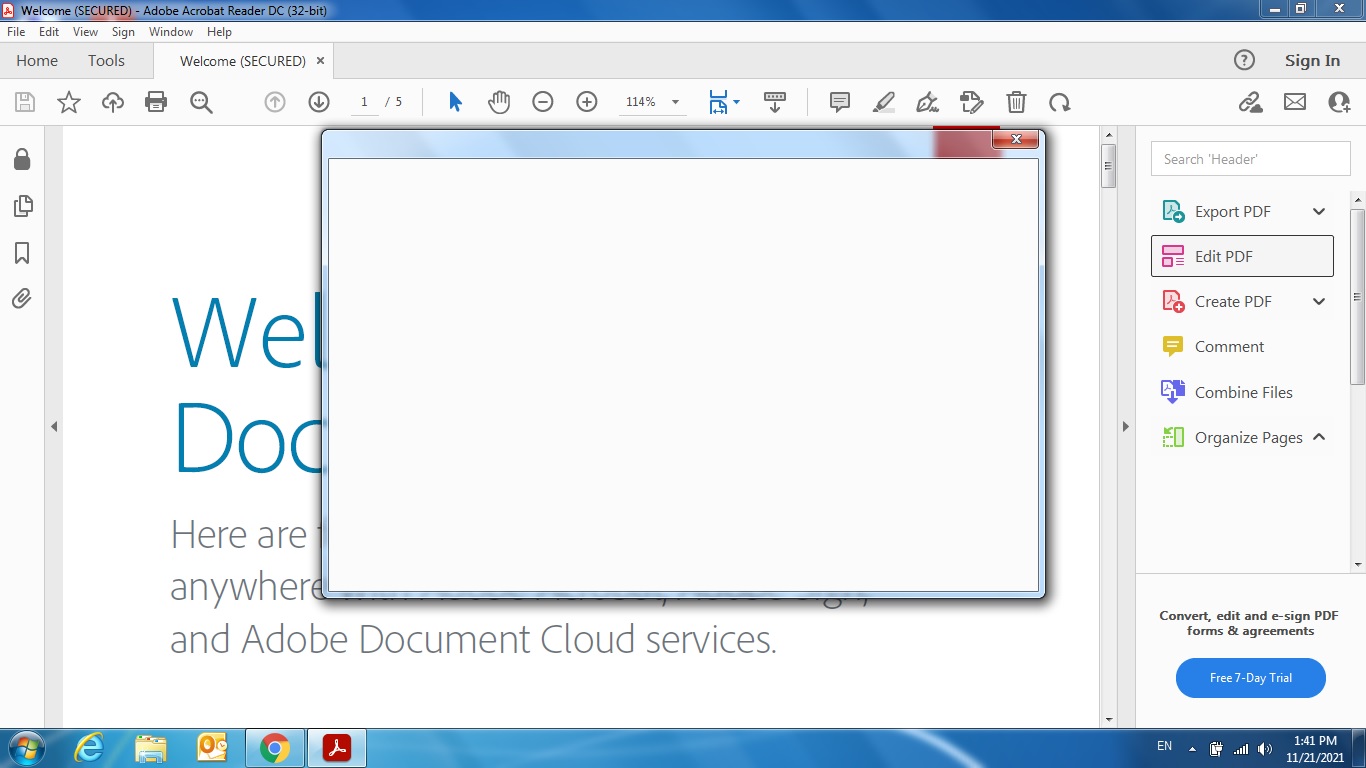Open the Attachments paperclip panel icon
This screenshot has height=768, width=1366.
[x=22, y=299]
